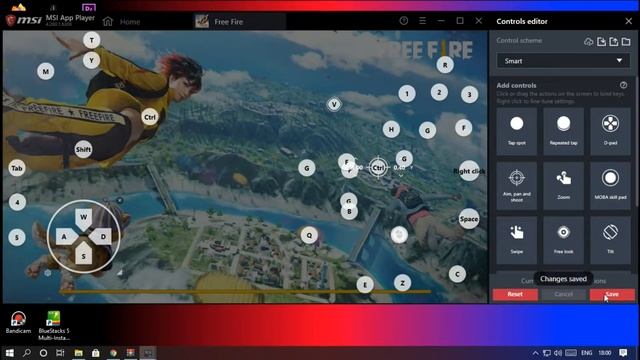Click the Cancel button
This screenshot has height=360, width=640.
(564, 294)
